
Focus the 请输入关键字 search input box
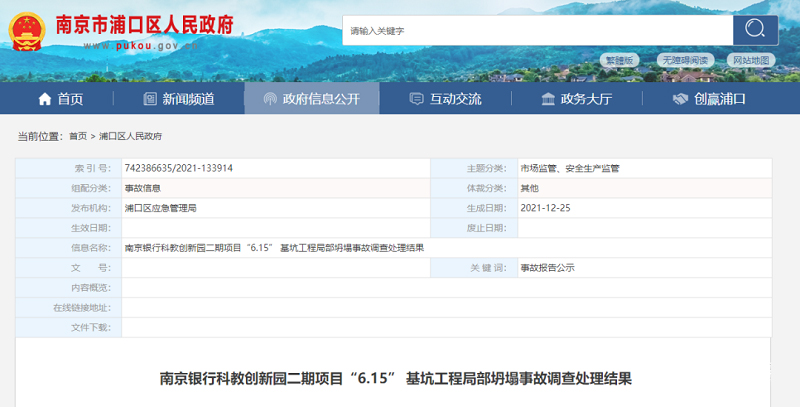point(535,31)
